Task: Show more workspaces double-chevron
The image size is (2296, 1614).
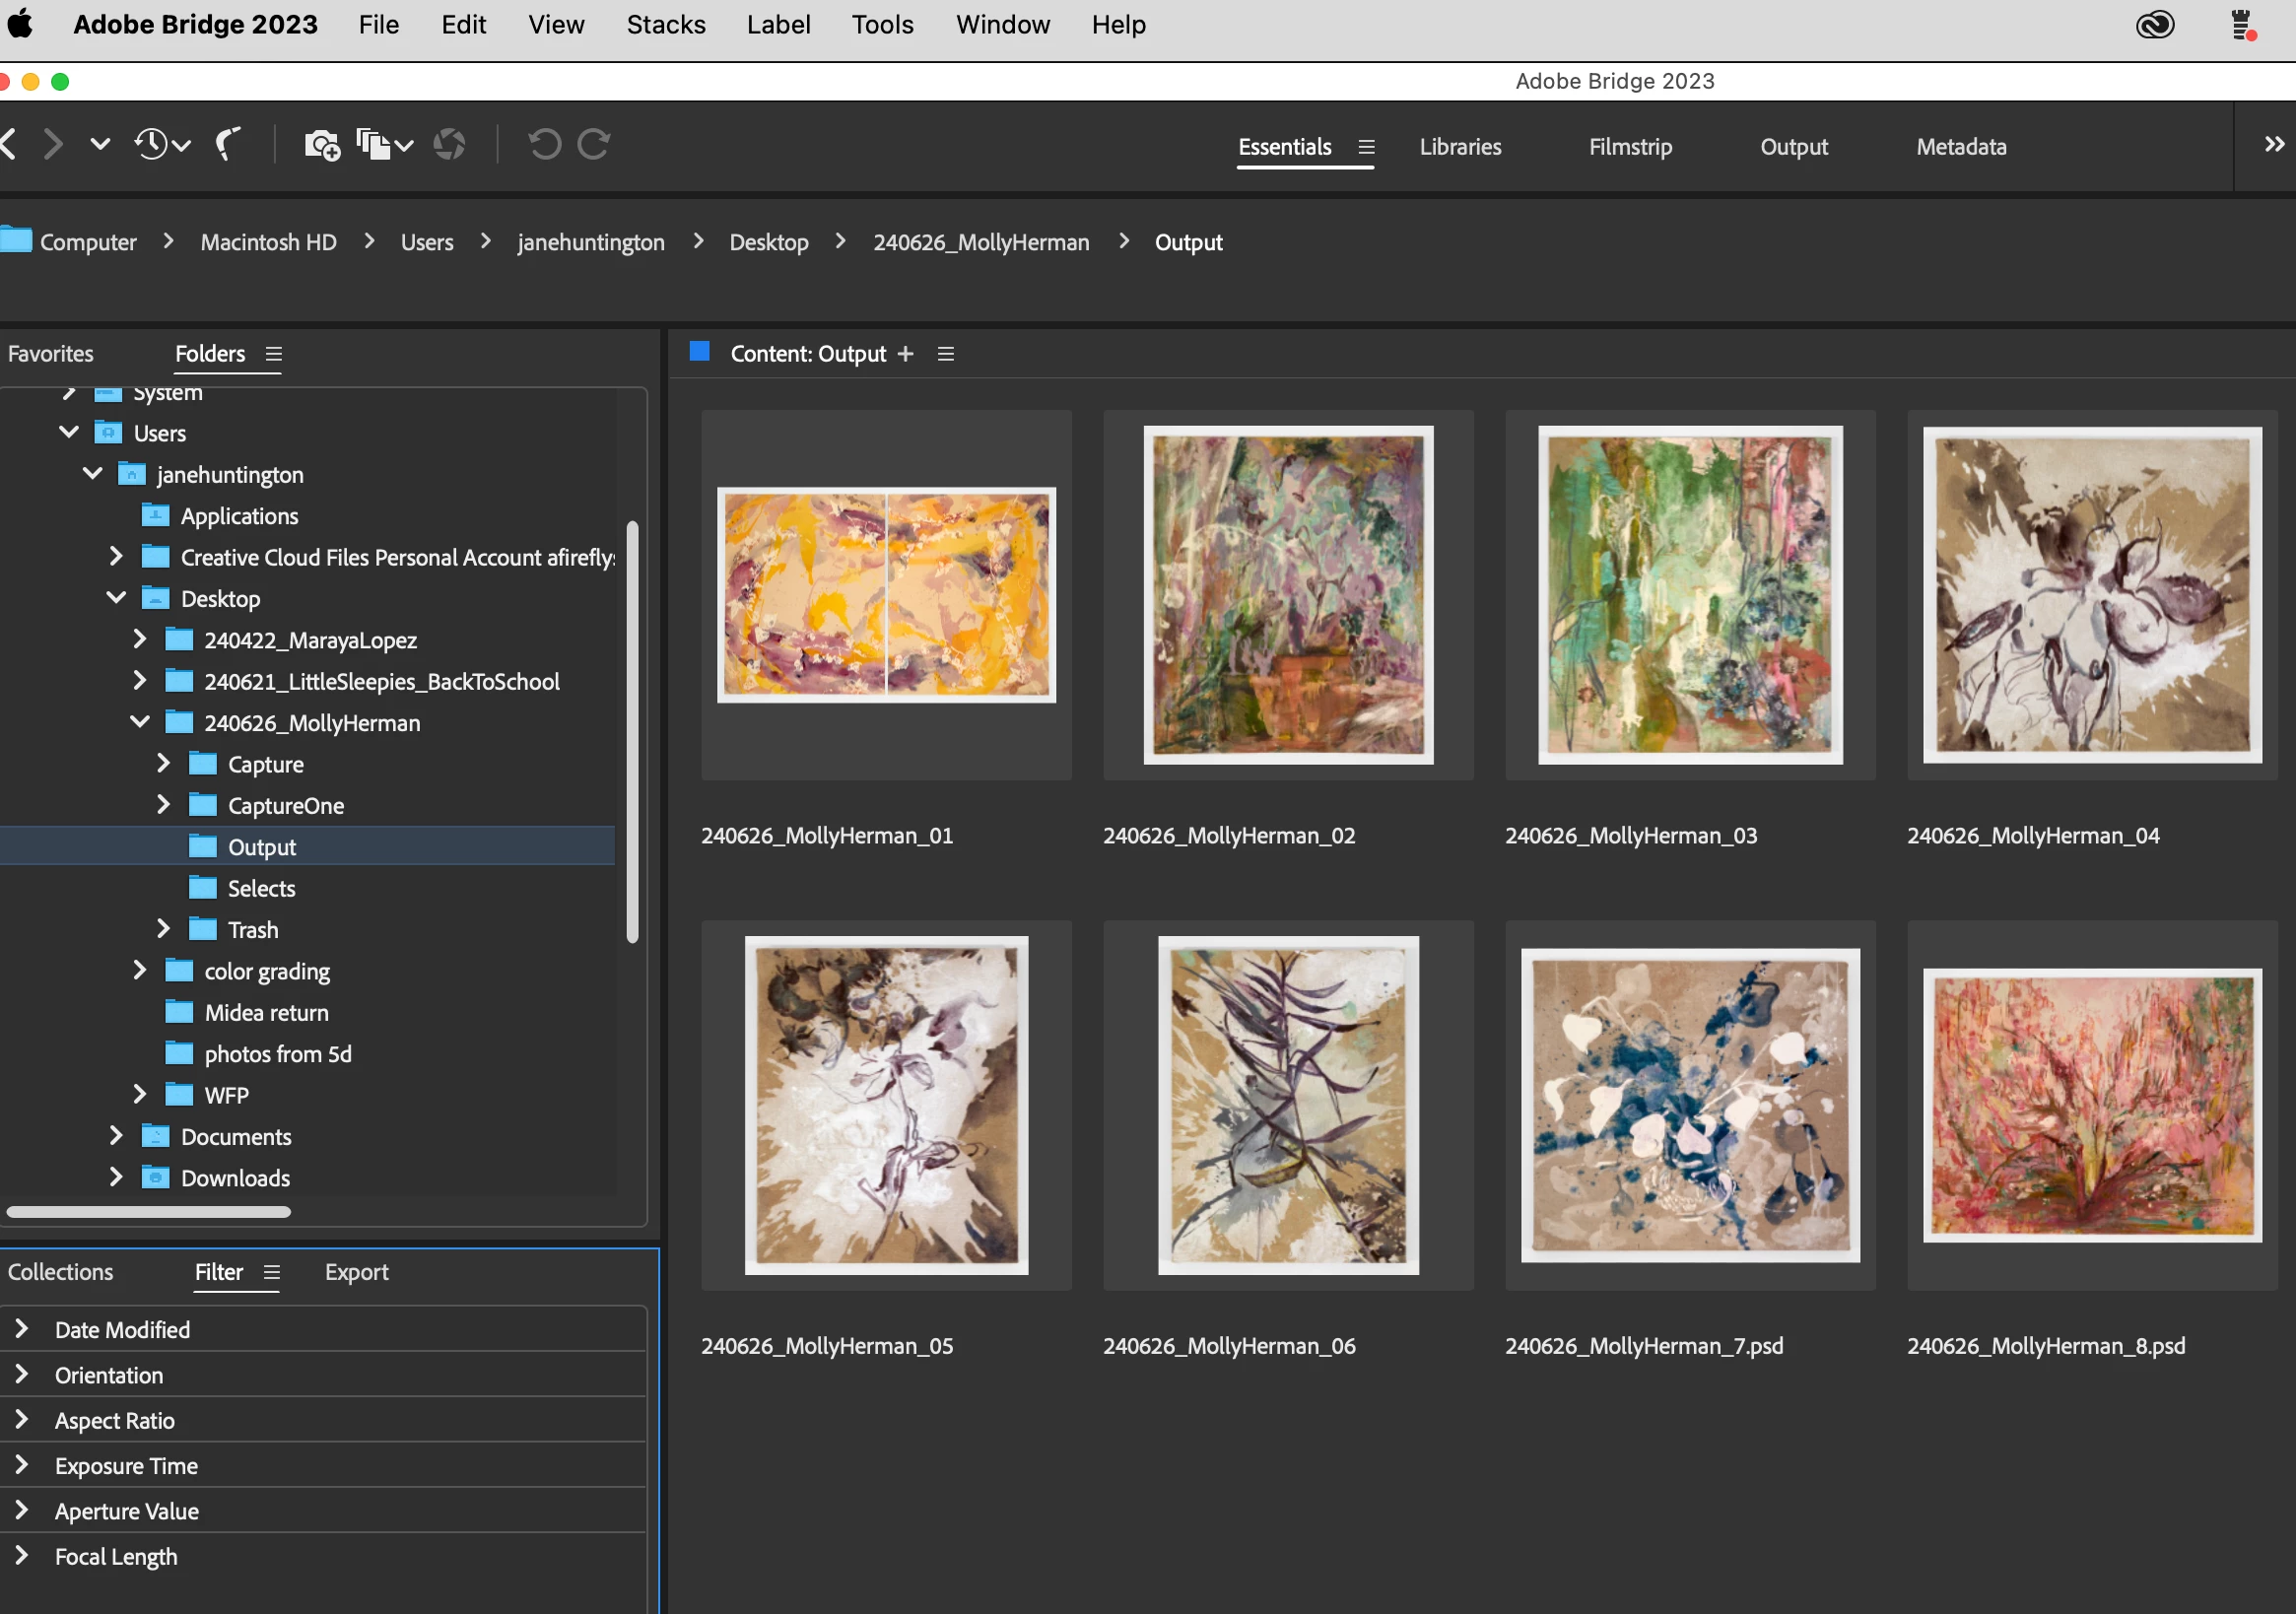Action: 2273,145
